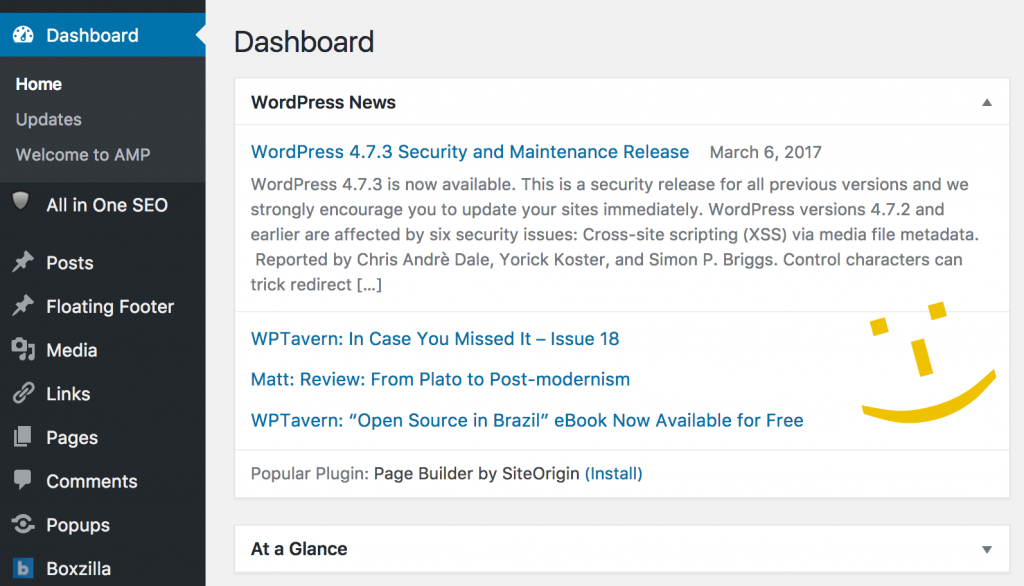
Task: Click the Media library icon
Action: point(23,350)
